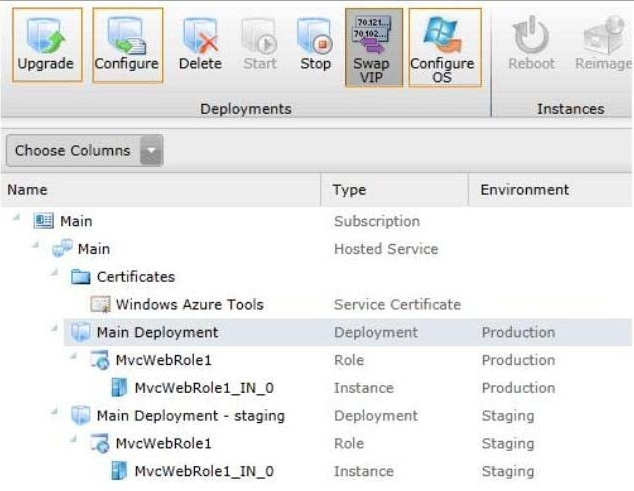Click the Main hosted service icon

[62, 248]
